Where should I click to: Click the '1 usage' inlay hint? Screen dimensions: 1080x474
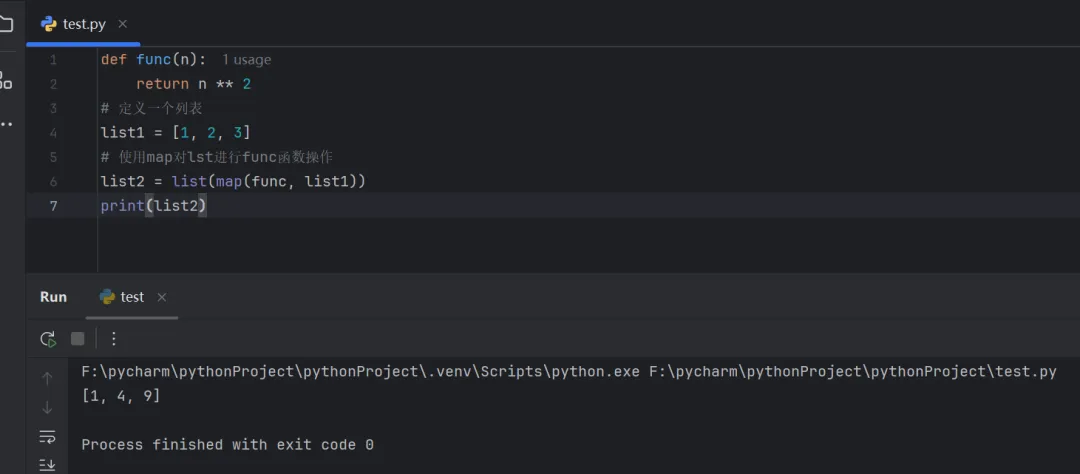pyautogui.click(x=246, y=60)
